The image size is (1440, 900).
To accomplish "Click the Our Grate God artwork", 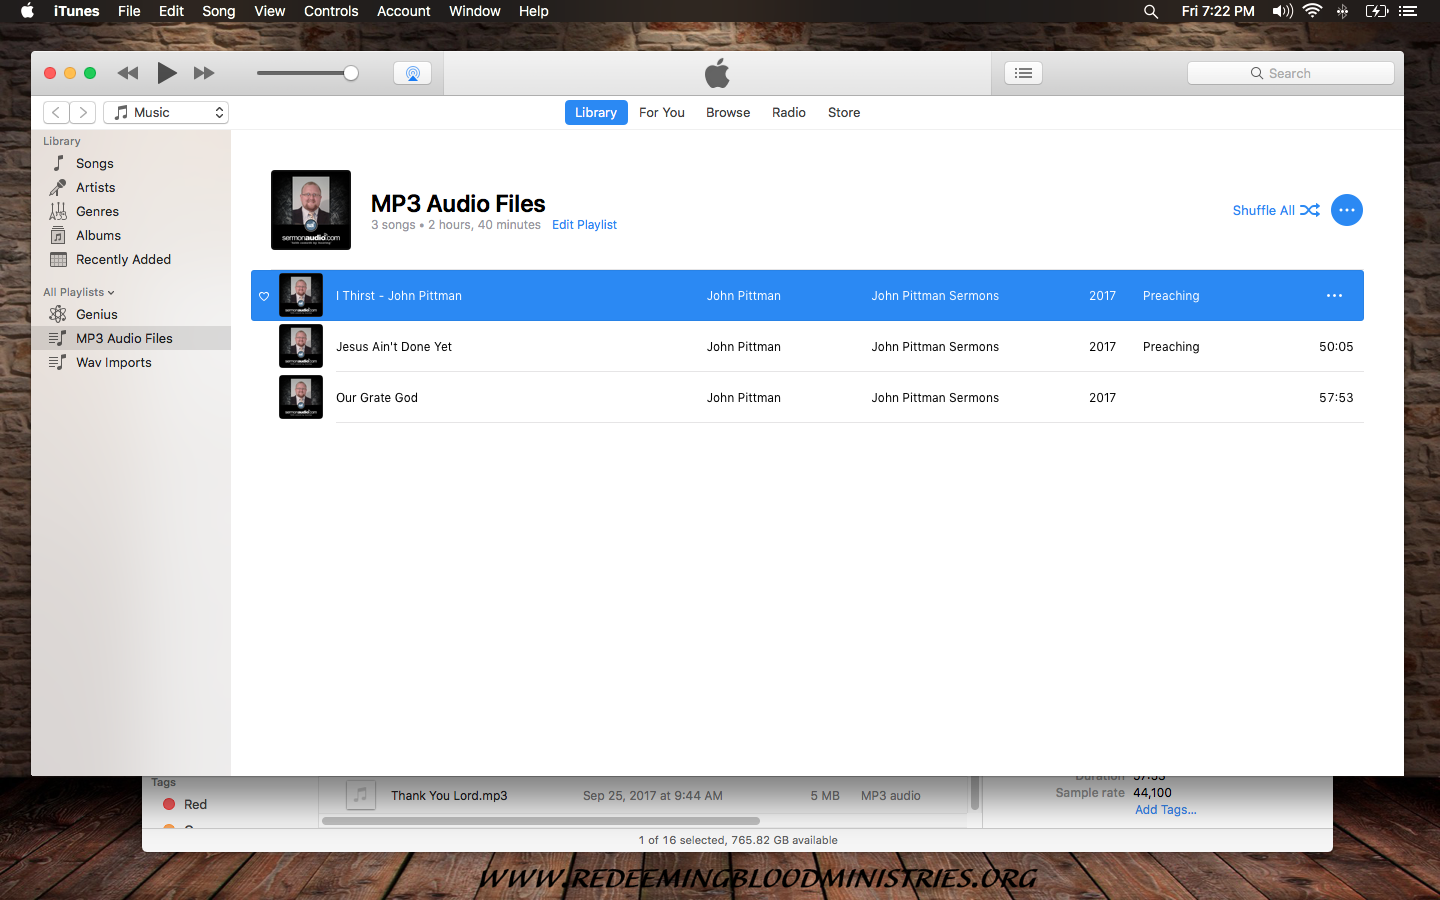I will point(301,398).
